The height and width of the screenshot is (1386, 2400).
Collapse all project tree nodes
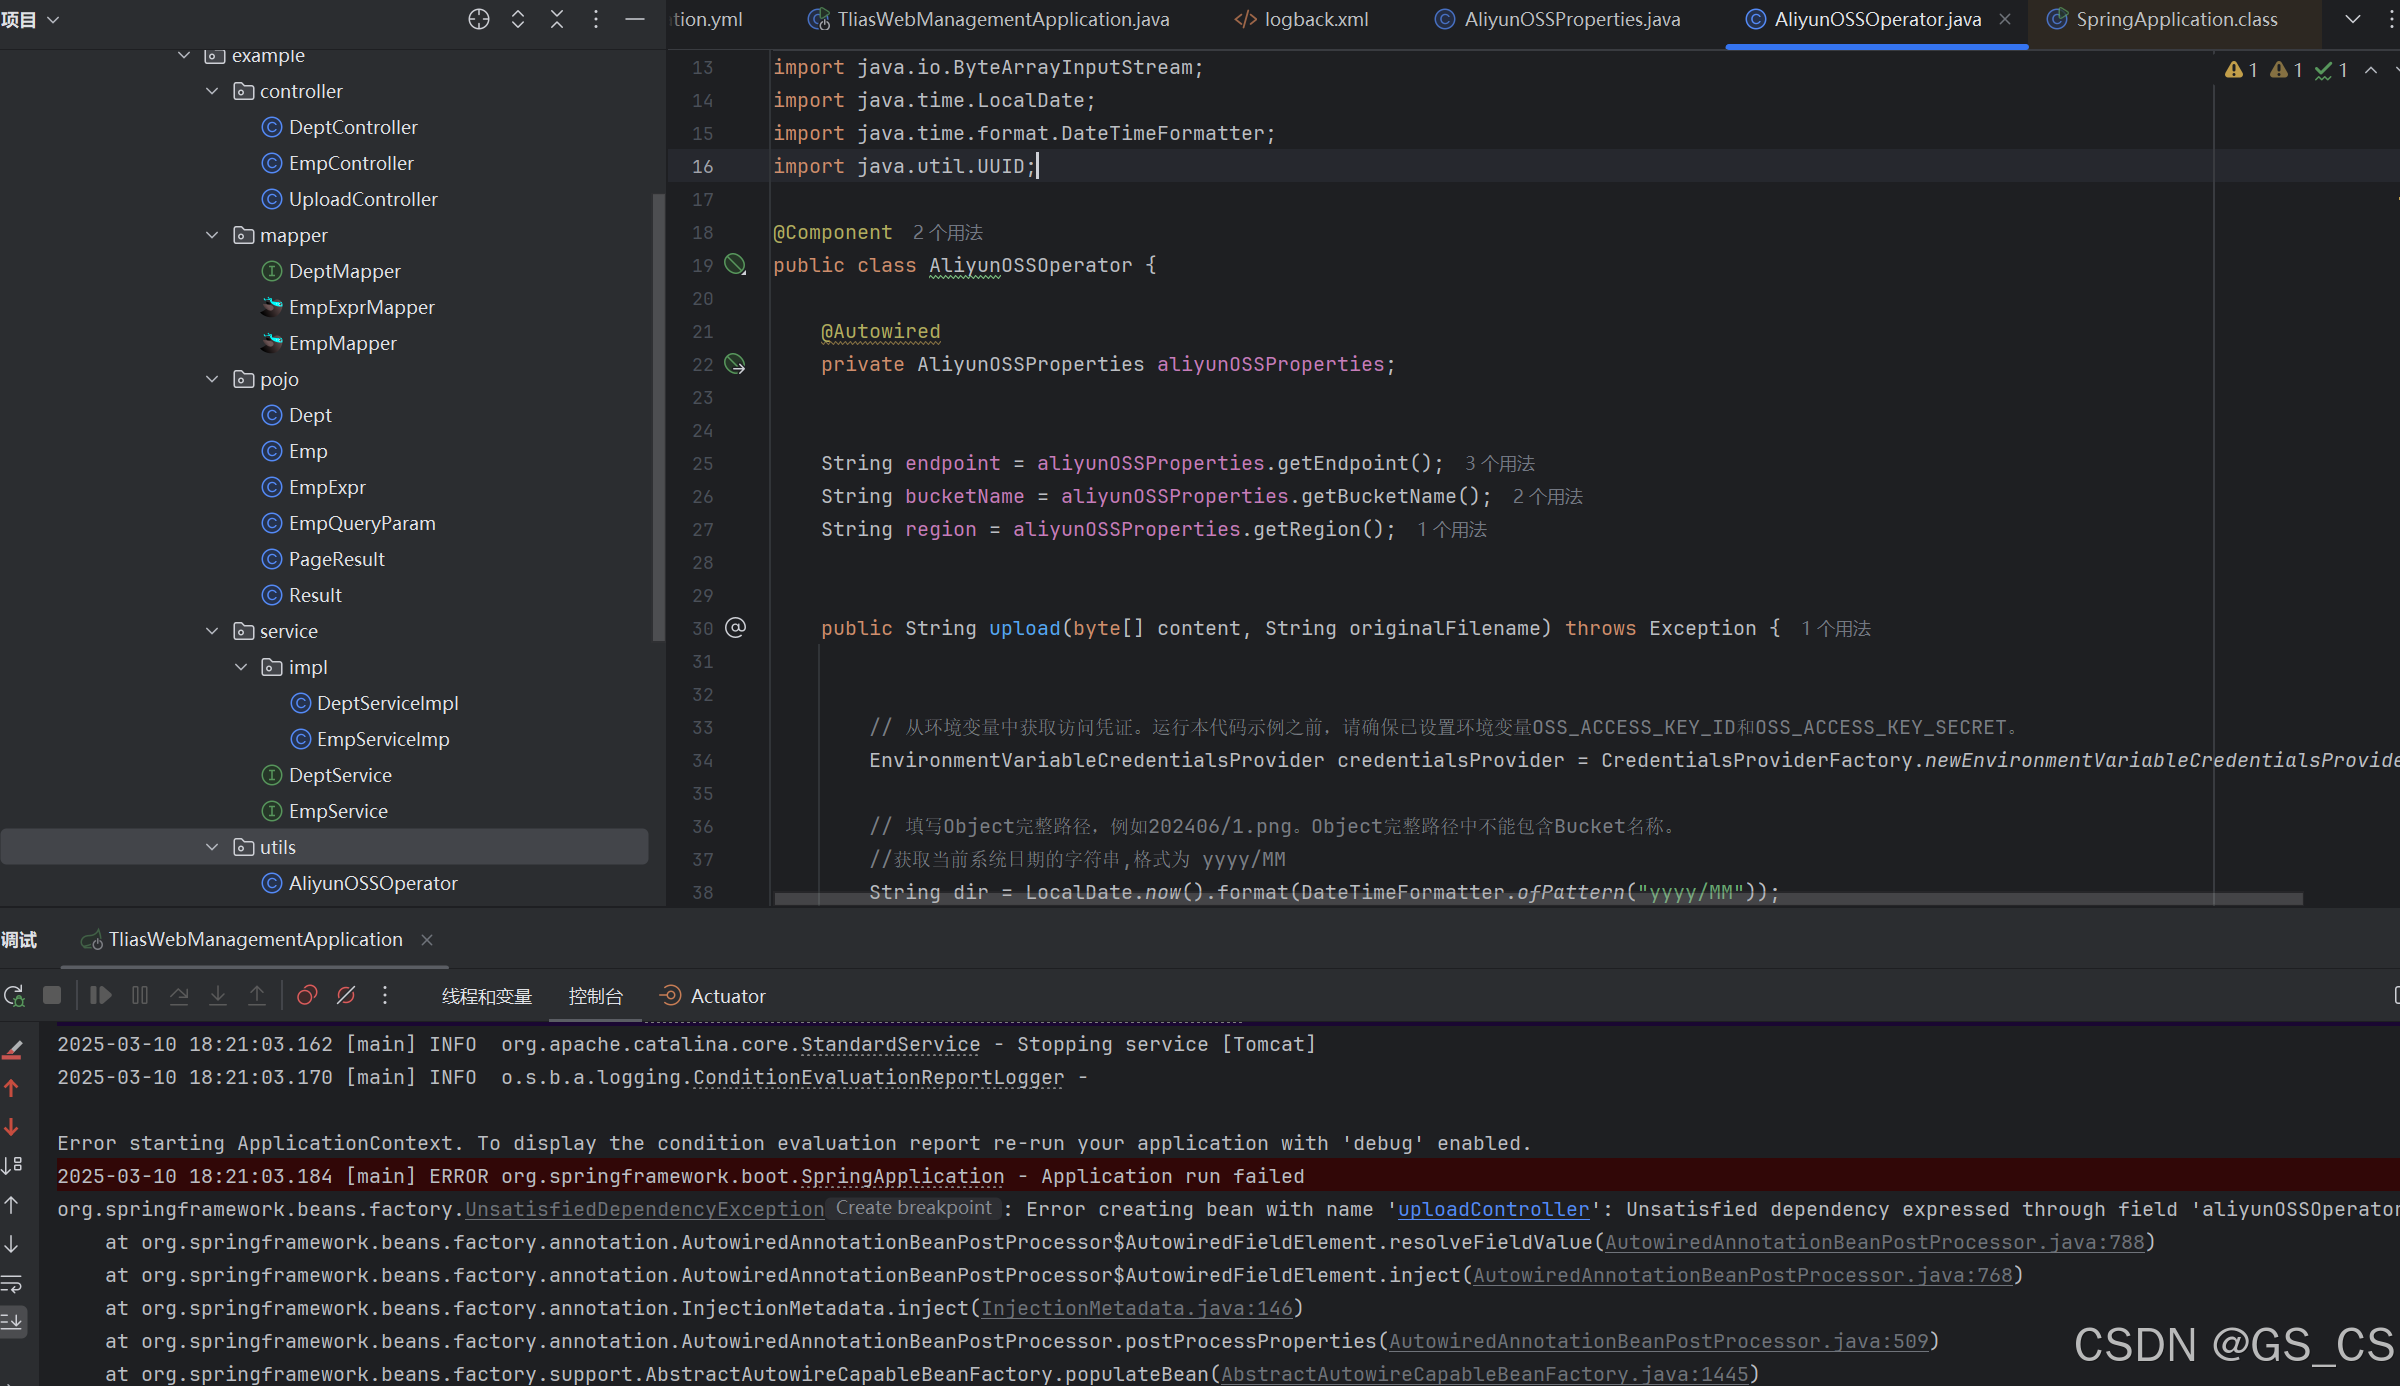557,19
